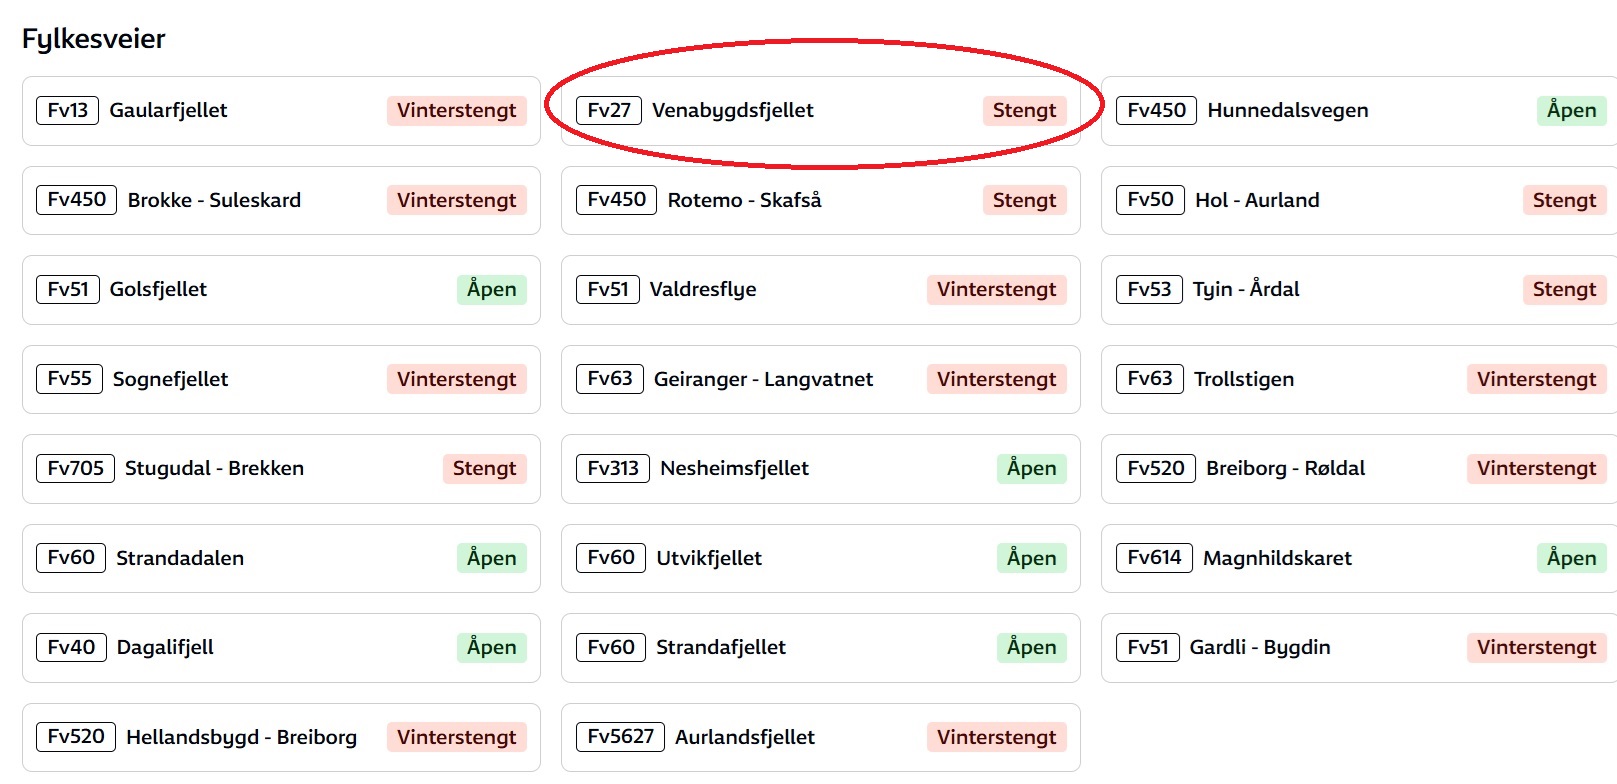Screen dimensions: 1617x784
Task: Click the Brokke - Suleskard card
Action: (x=281, y=200)
